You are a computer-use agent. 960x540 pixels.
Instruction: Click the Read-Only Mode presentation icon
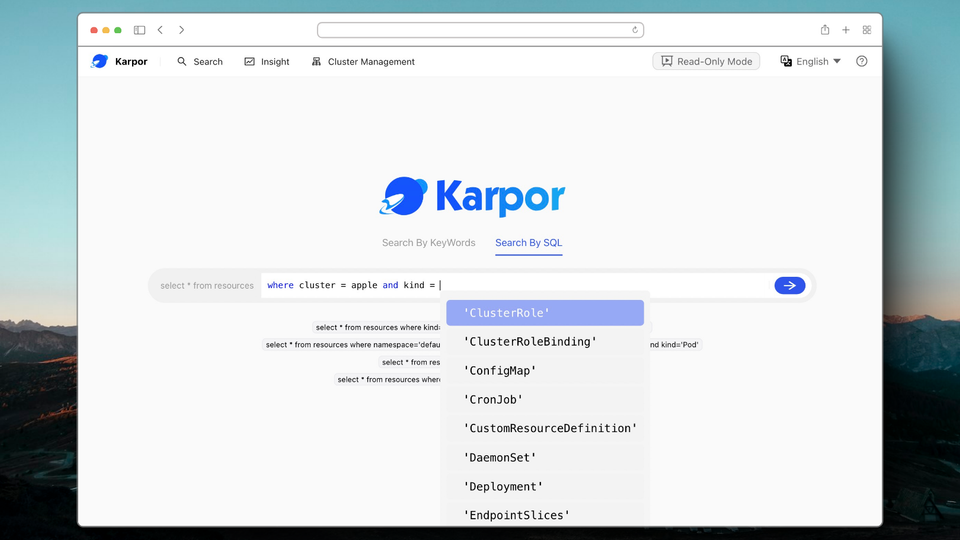coord(667,61)
